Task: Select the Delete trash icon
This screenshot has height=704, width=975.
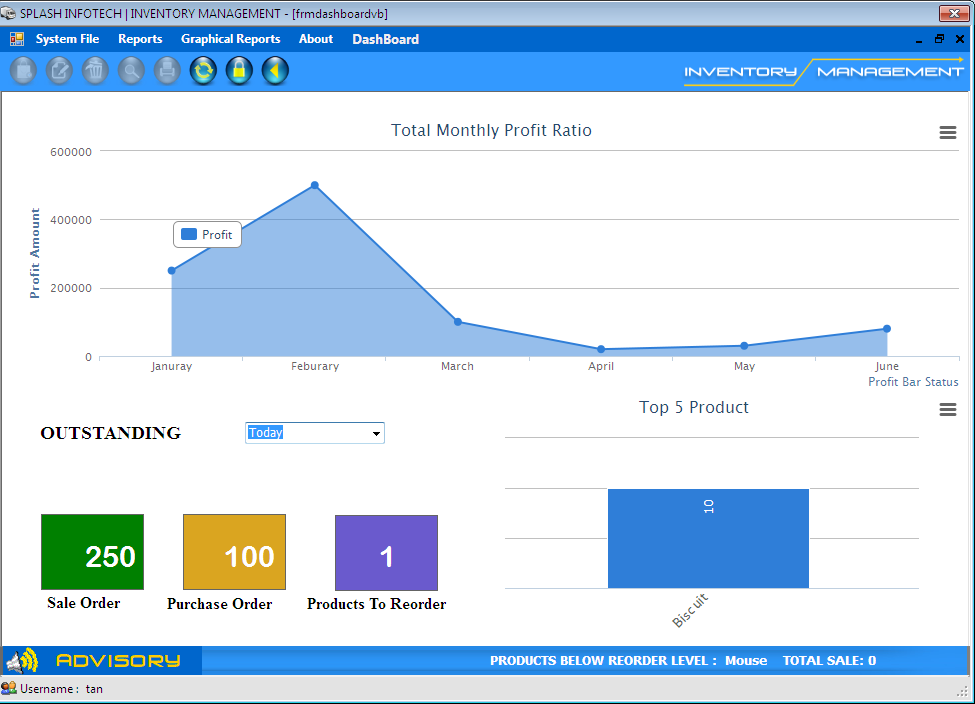Action: (x=95, y=71)
